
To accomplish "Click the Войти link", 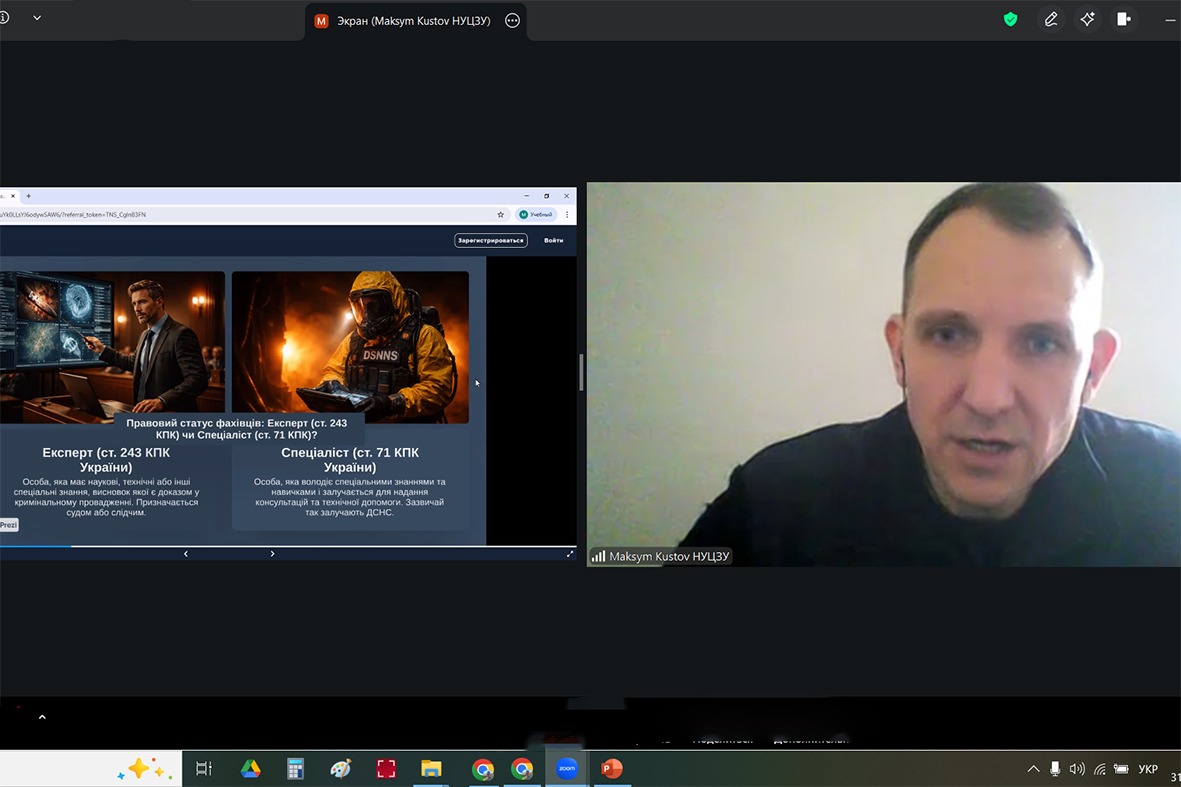I will [x=553, y=240].
